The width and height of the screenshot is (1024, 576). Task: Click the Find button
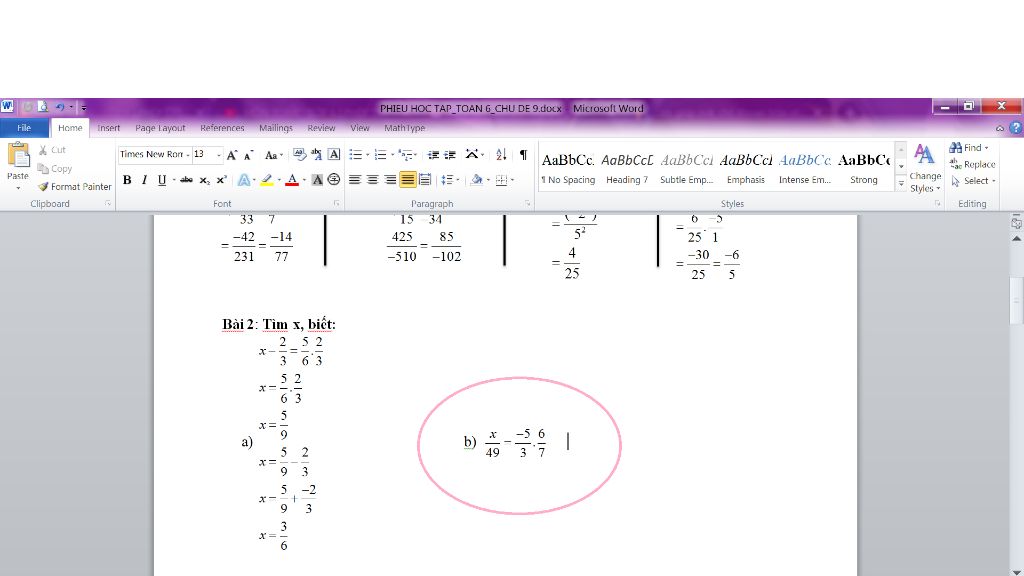coord(967,148)
